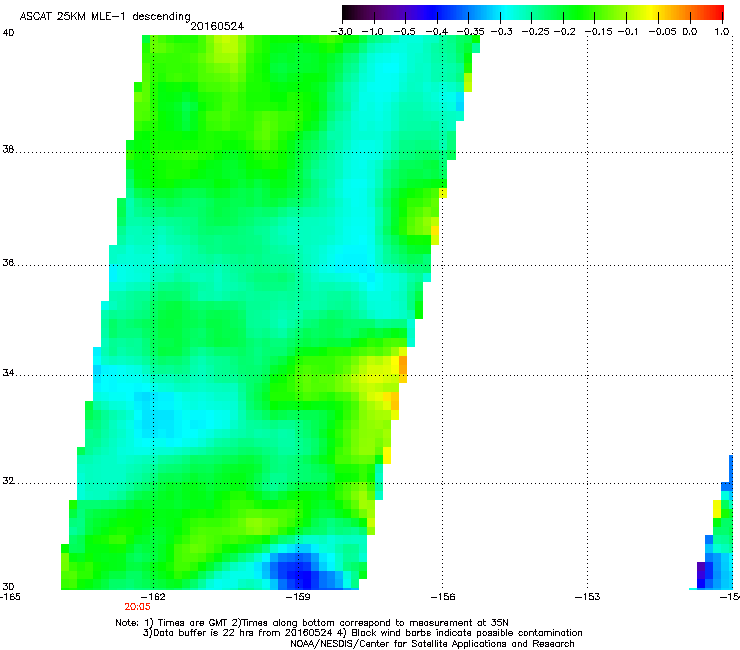Click the 1.0 color scale label
The image size is (740, 650).
coord(722,32)
